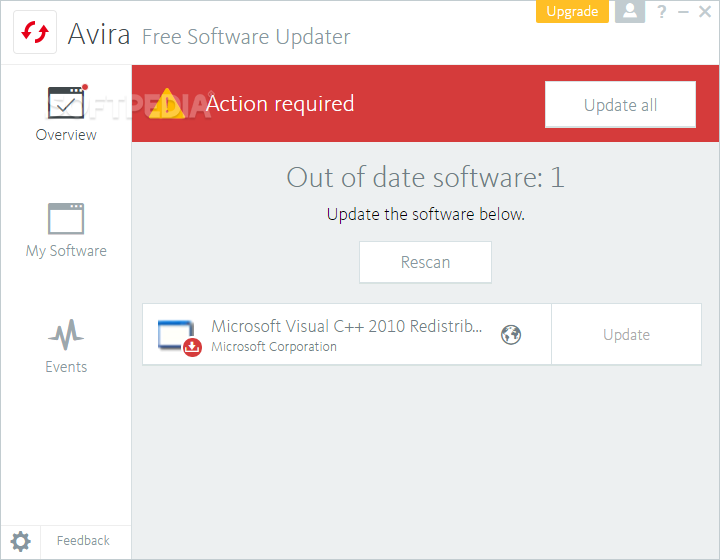
Task: Click the Out of date software: 1 text
Action: [425, 177]
